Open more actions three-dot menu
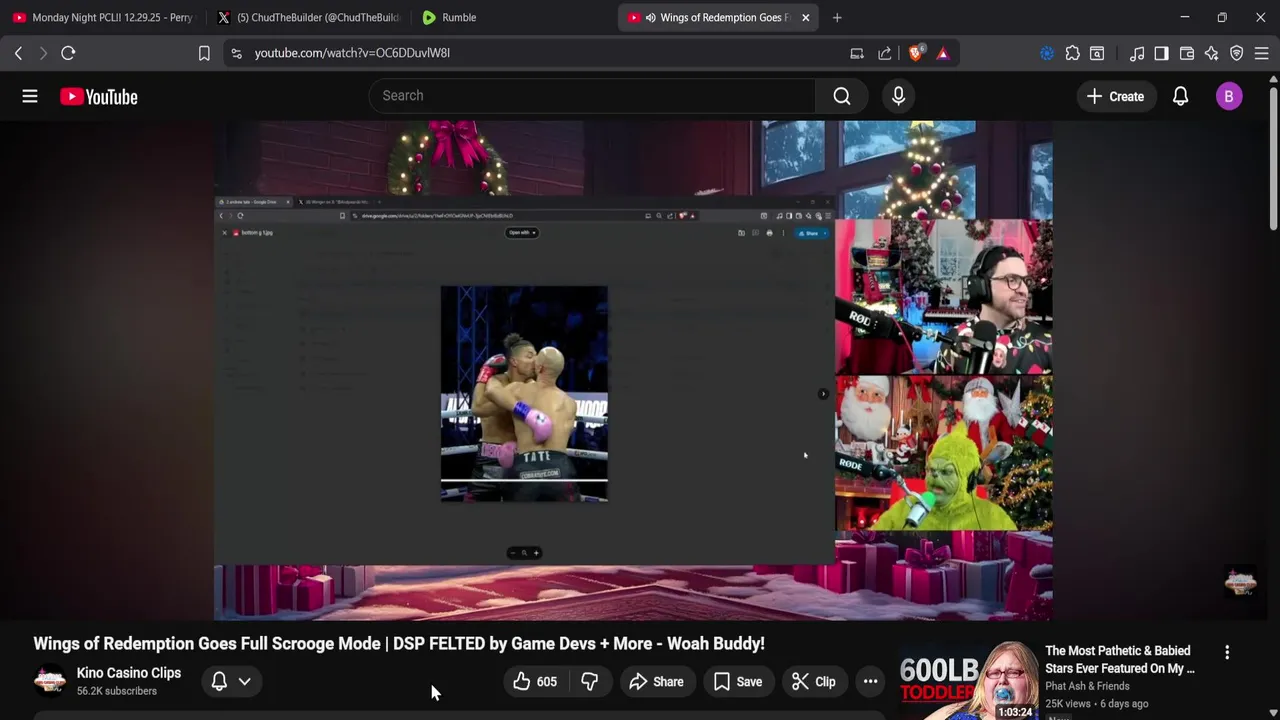 871,682
